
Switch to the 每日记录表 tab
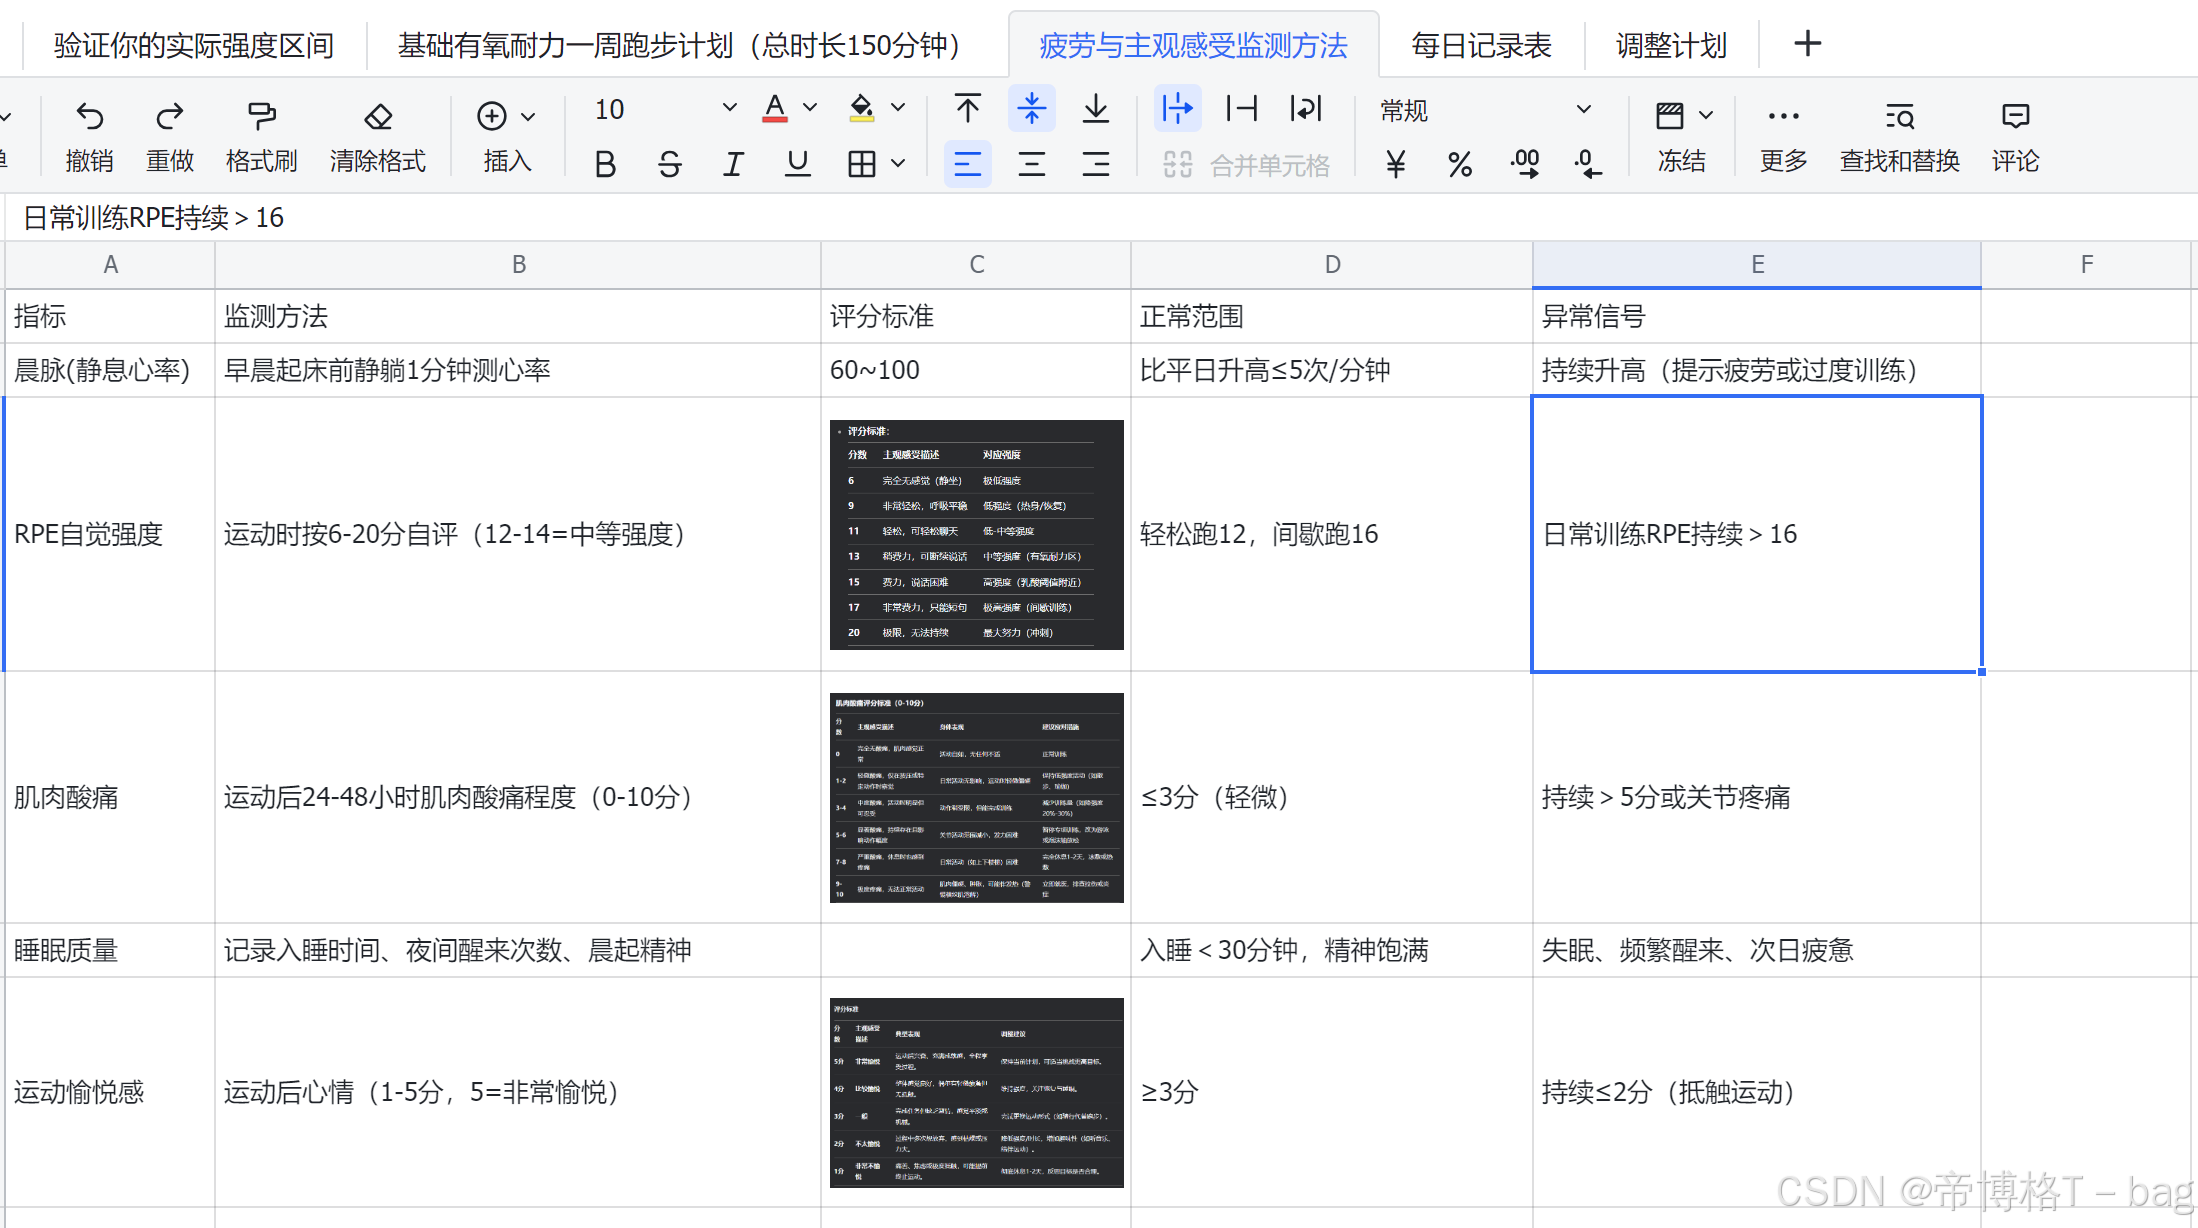point(1480,44)
